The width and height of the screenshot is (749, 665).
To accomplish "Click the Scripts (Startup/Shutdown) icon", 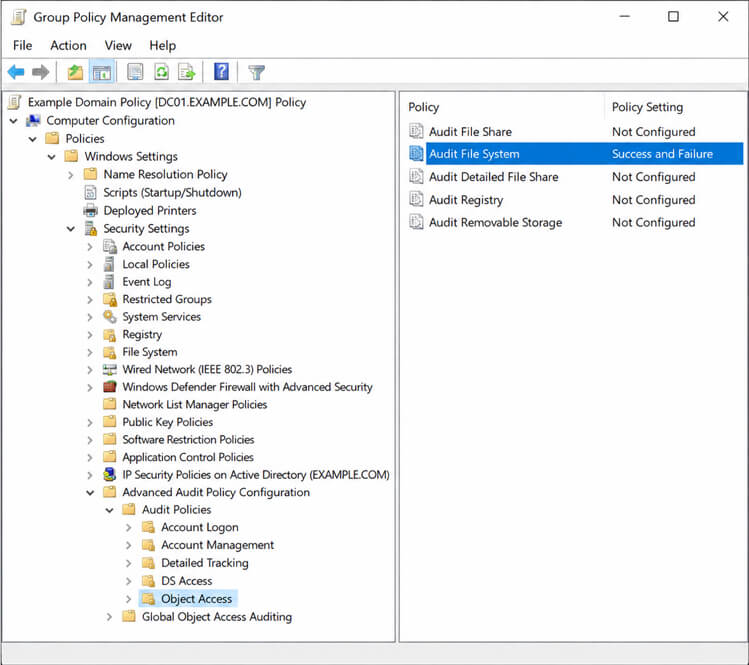I will pos(90,193).
